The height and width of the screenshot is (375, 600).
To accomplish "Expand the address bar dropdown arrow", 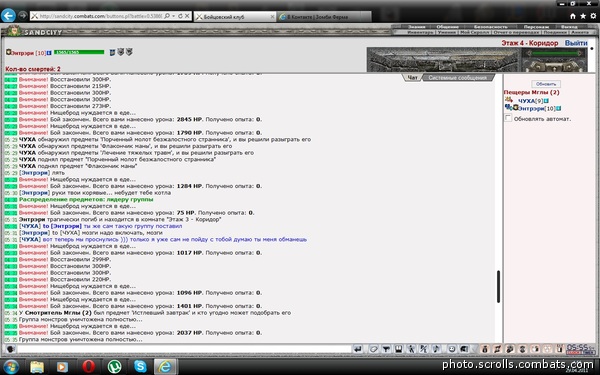I will (173, 16).
